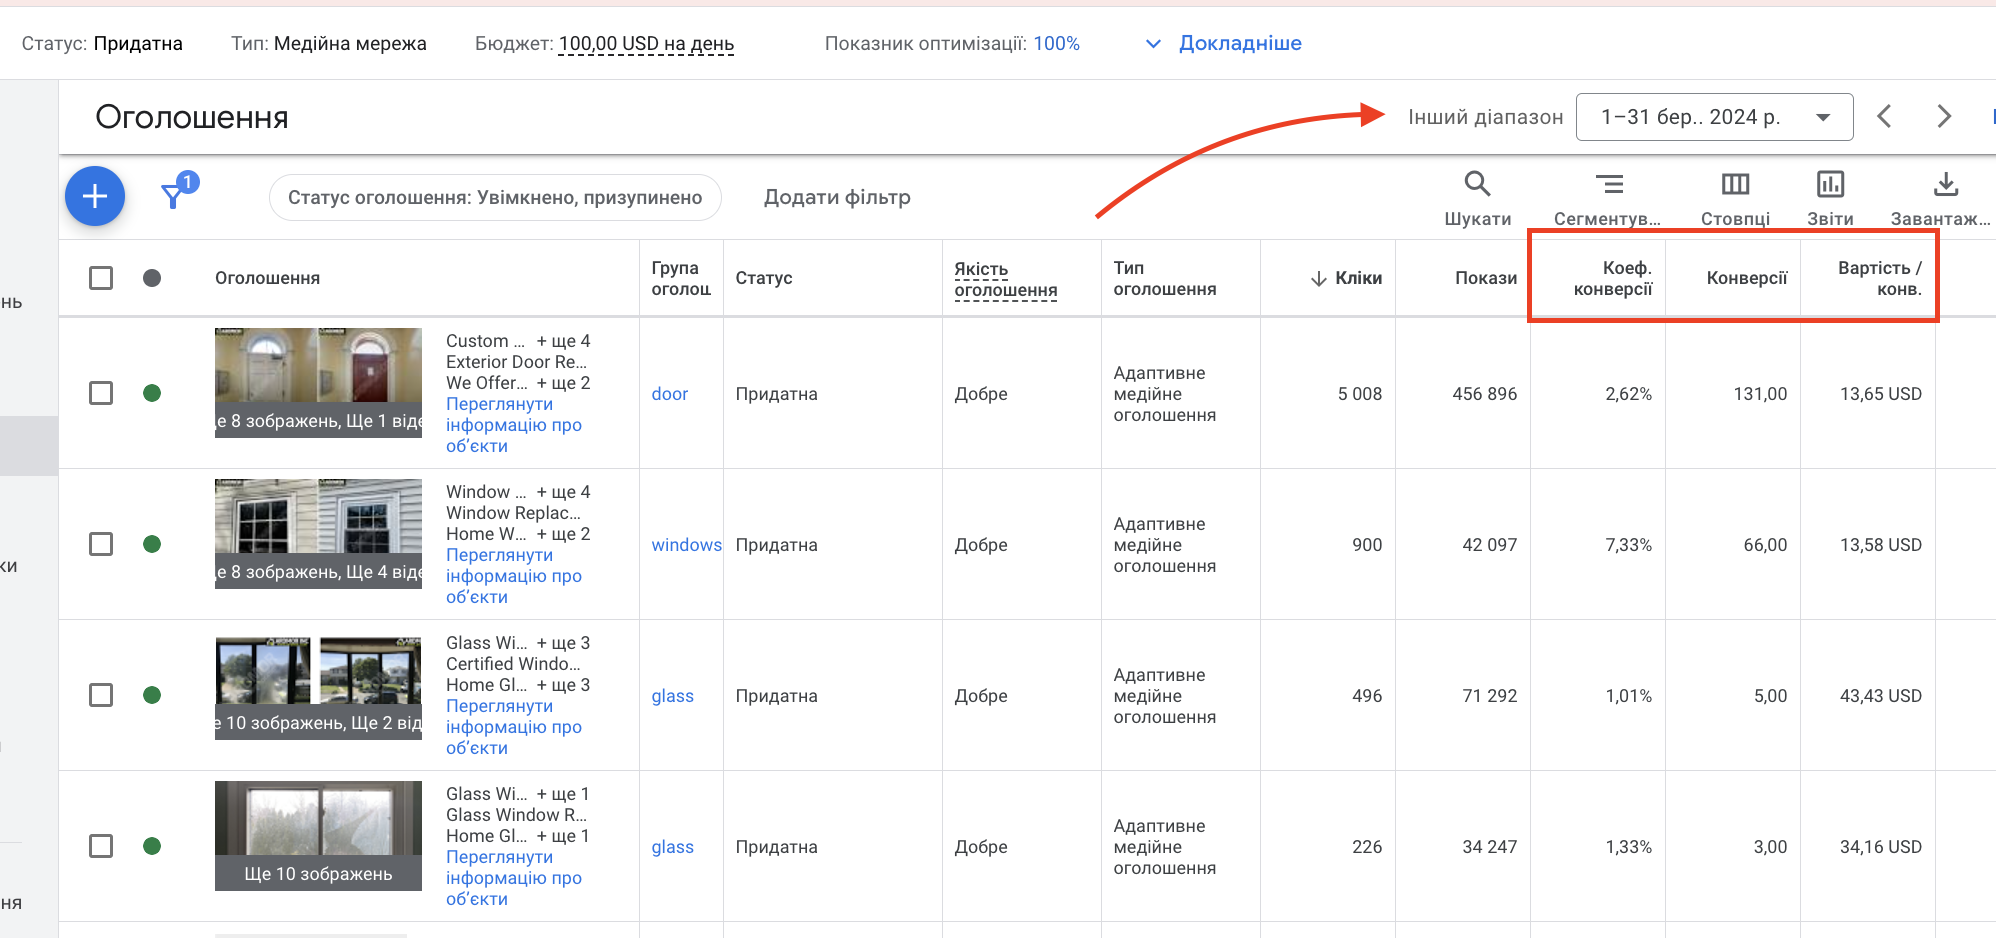The image size is (1996, 938).
Task: Open the Сегментувати segment icon
Action: (x=1609, y=184)
